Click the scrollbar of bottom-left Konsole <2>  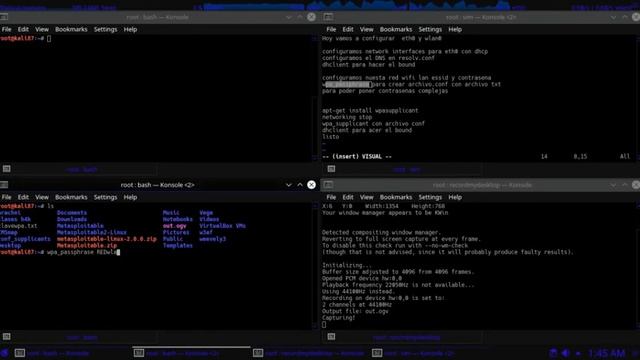tap(315, 266)
